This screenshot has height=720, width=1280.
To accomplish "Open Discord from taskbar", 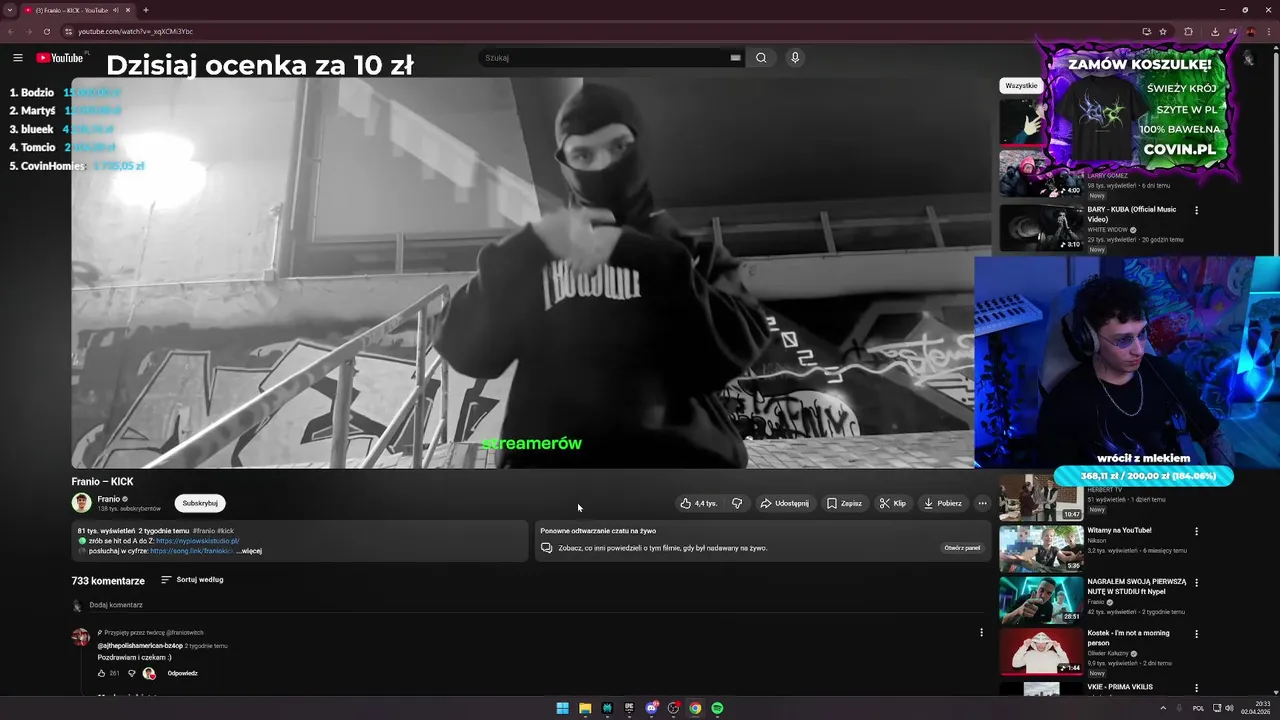I will (651, 708).
